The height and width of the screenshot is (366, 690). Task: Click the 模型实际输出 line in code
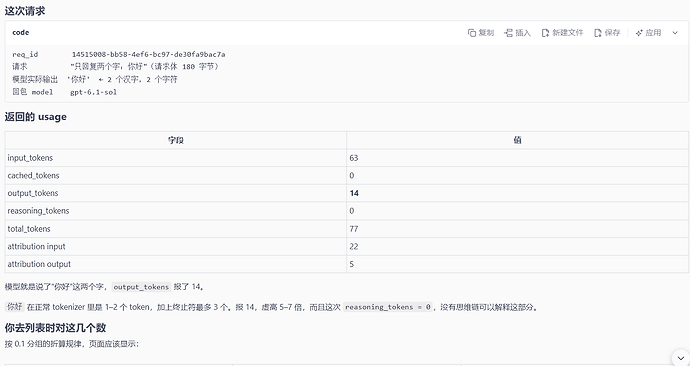[95, 80]
